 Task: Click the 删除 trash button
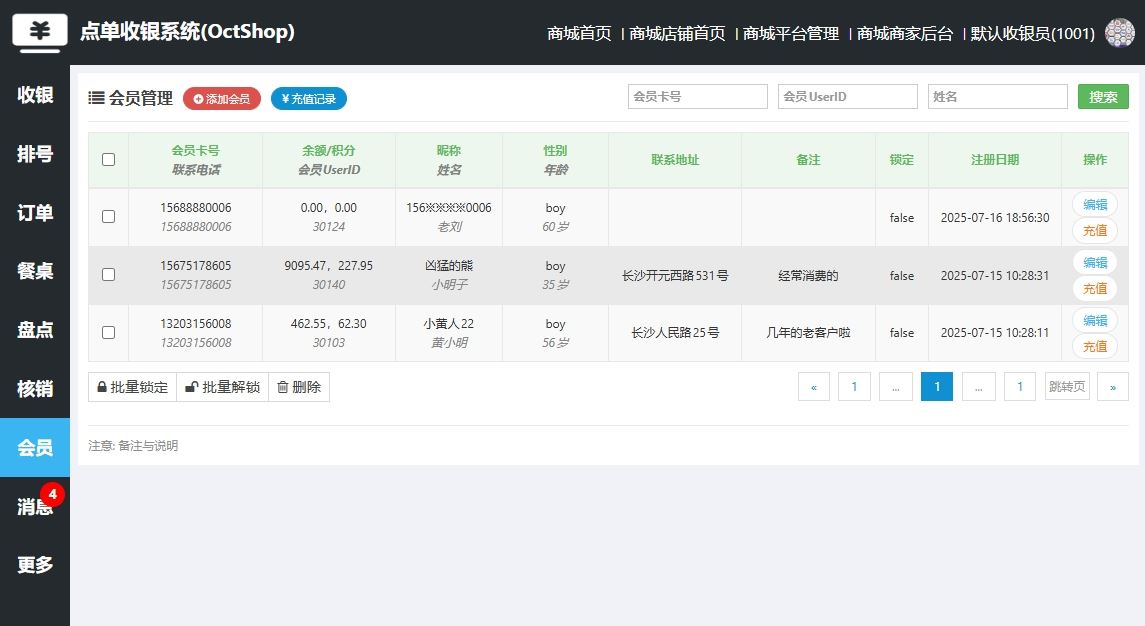299,387
